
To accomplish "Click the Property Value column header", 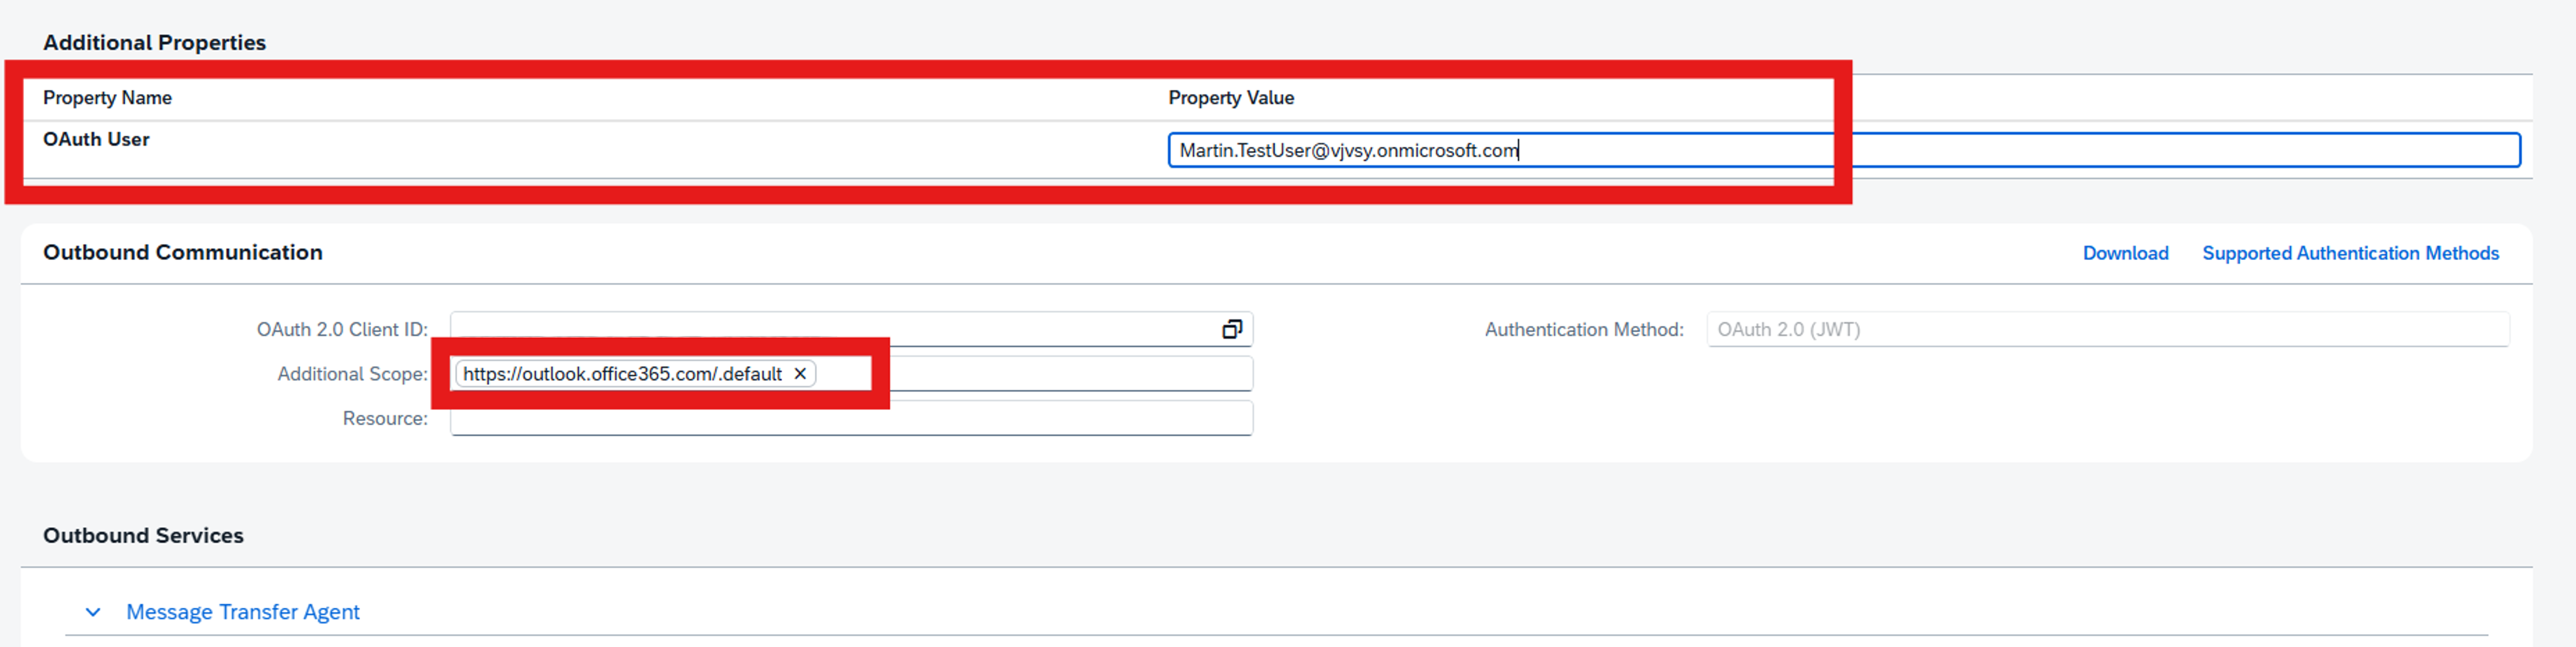I will (1231, 97).
